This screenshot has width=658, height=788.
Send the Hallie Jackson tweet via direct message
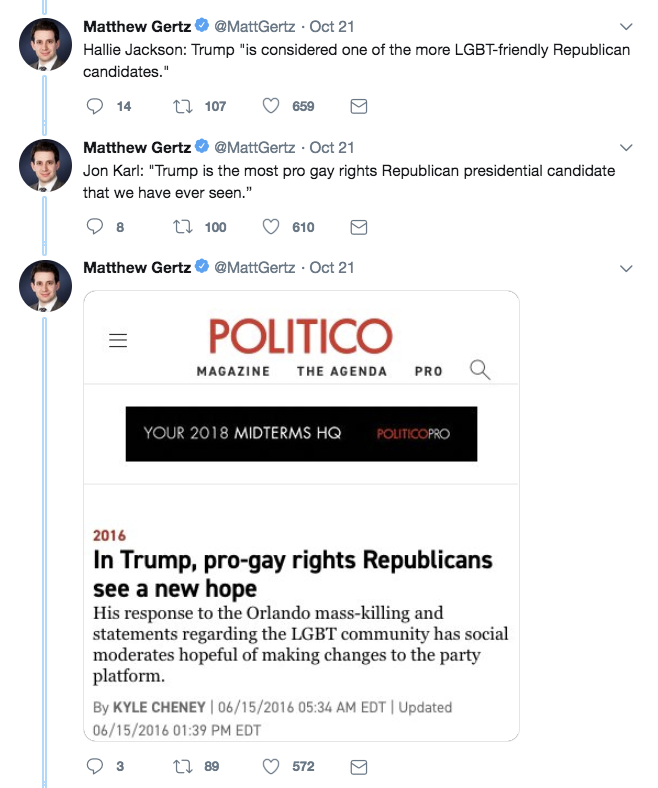[x=359, y=106]
